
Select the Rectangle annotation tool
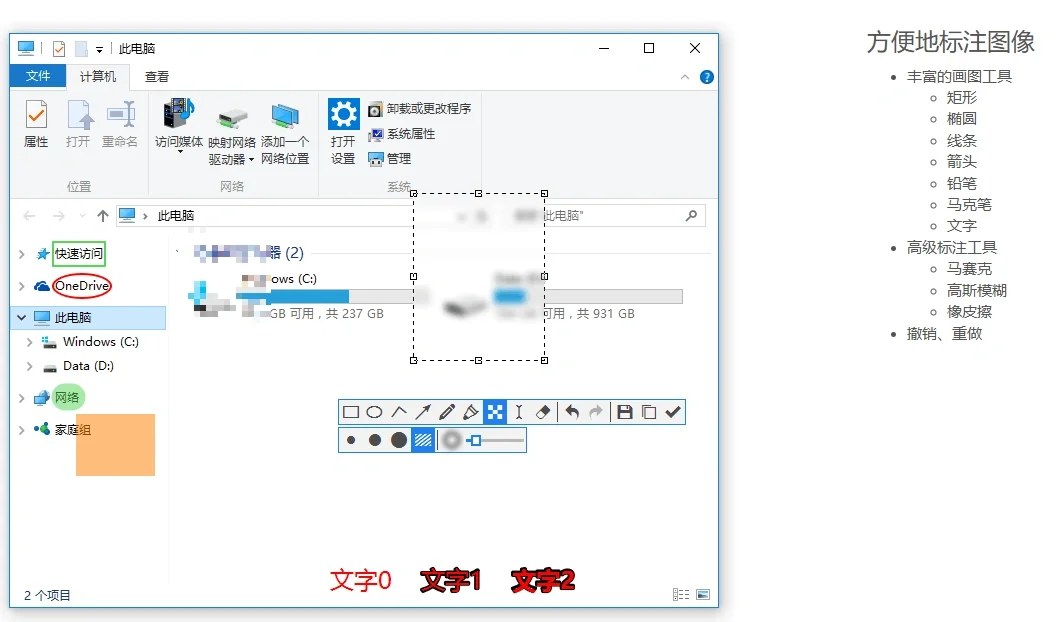pyautogui.click(x=351, y=411)
